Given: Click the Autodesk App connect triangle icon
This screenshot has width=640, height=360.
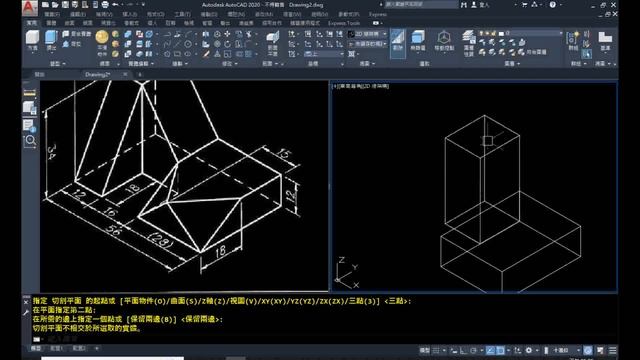Looking at the screenshot, I should point(535,5).
